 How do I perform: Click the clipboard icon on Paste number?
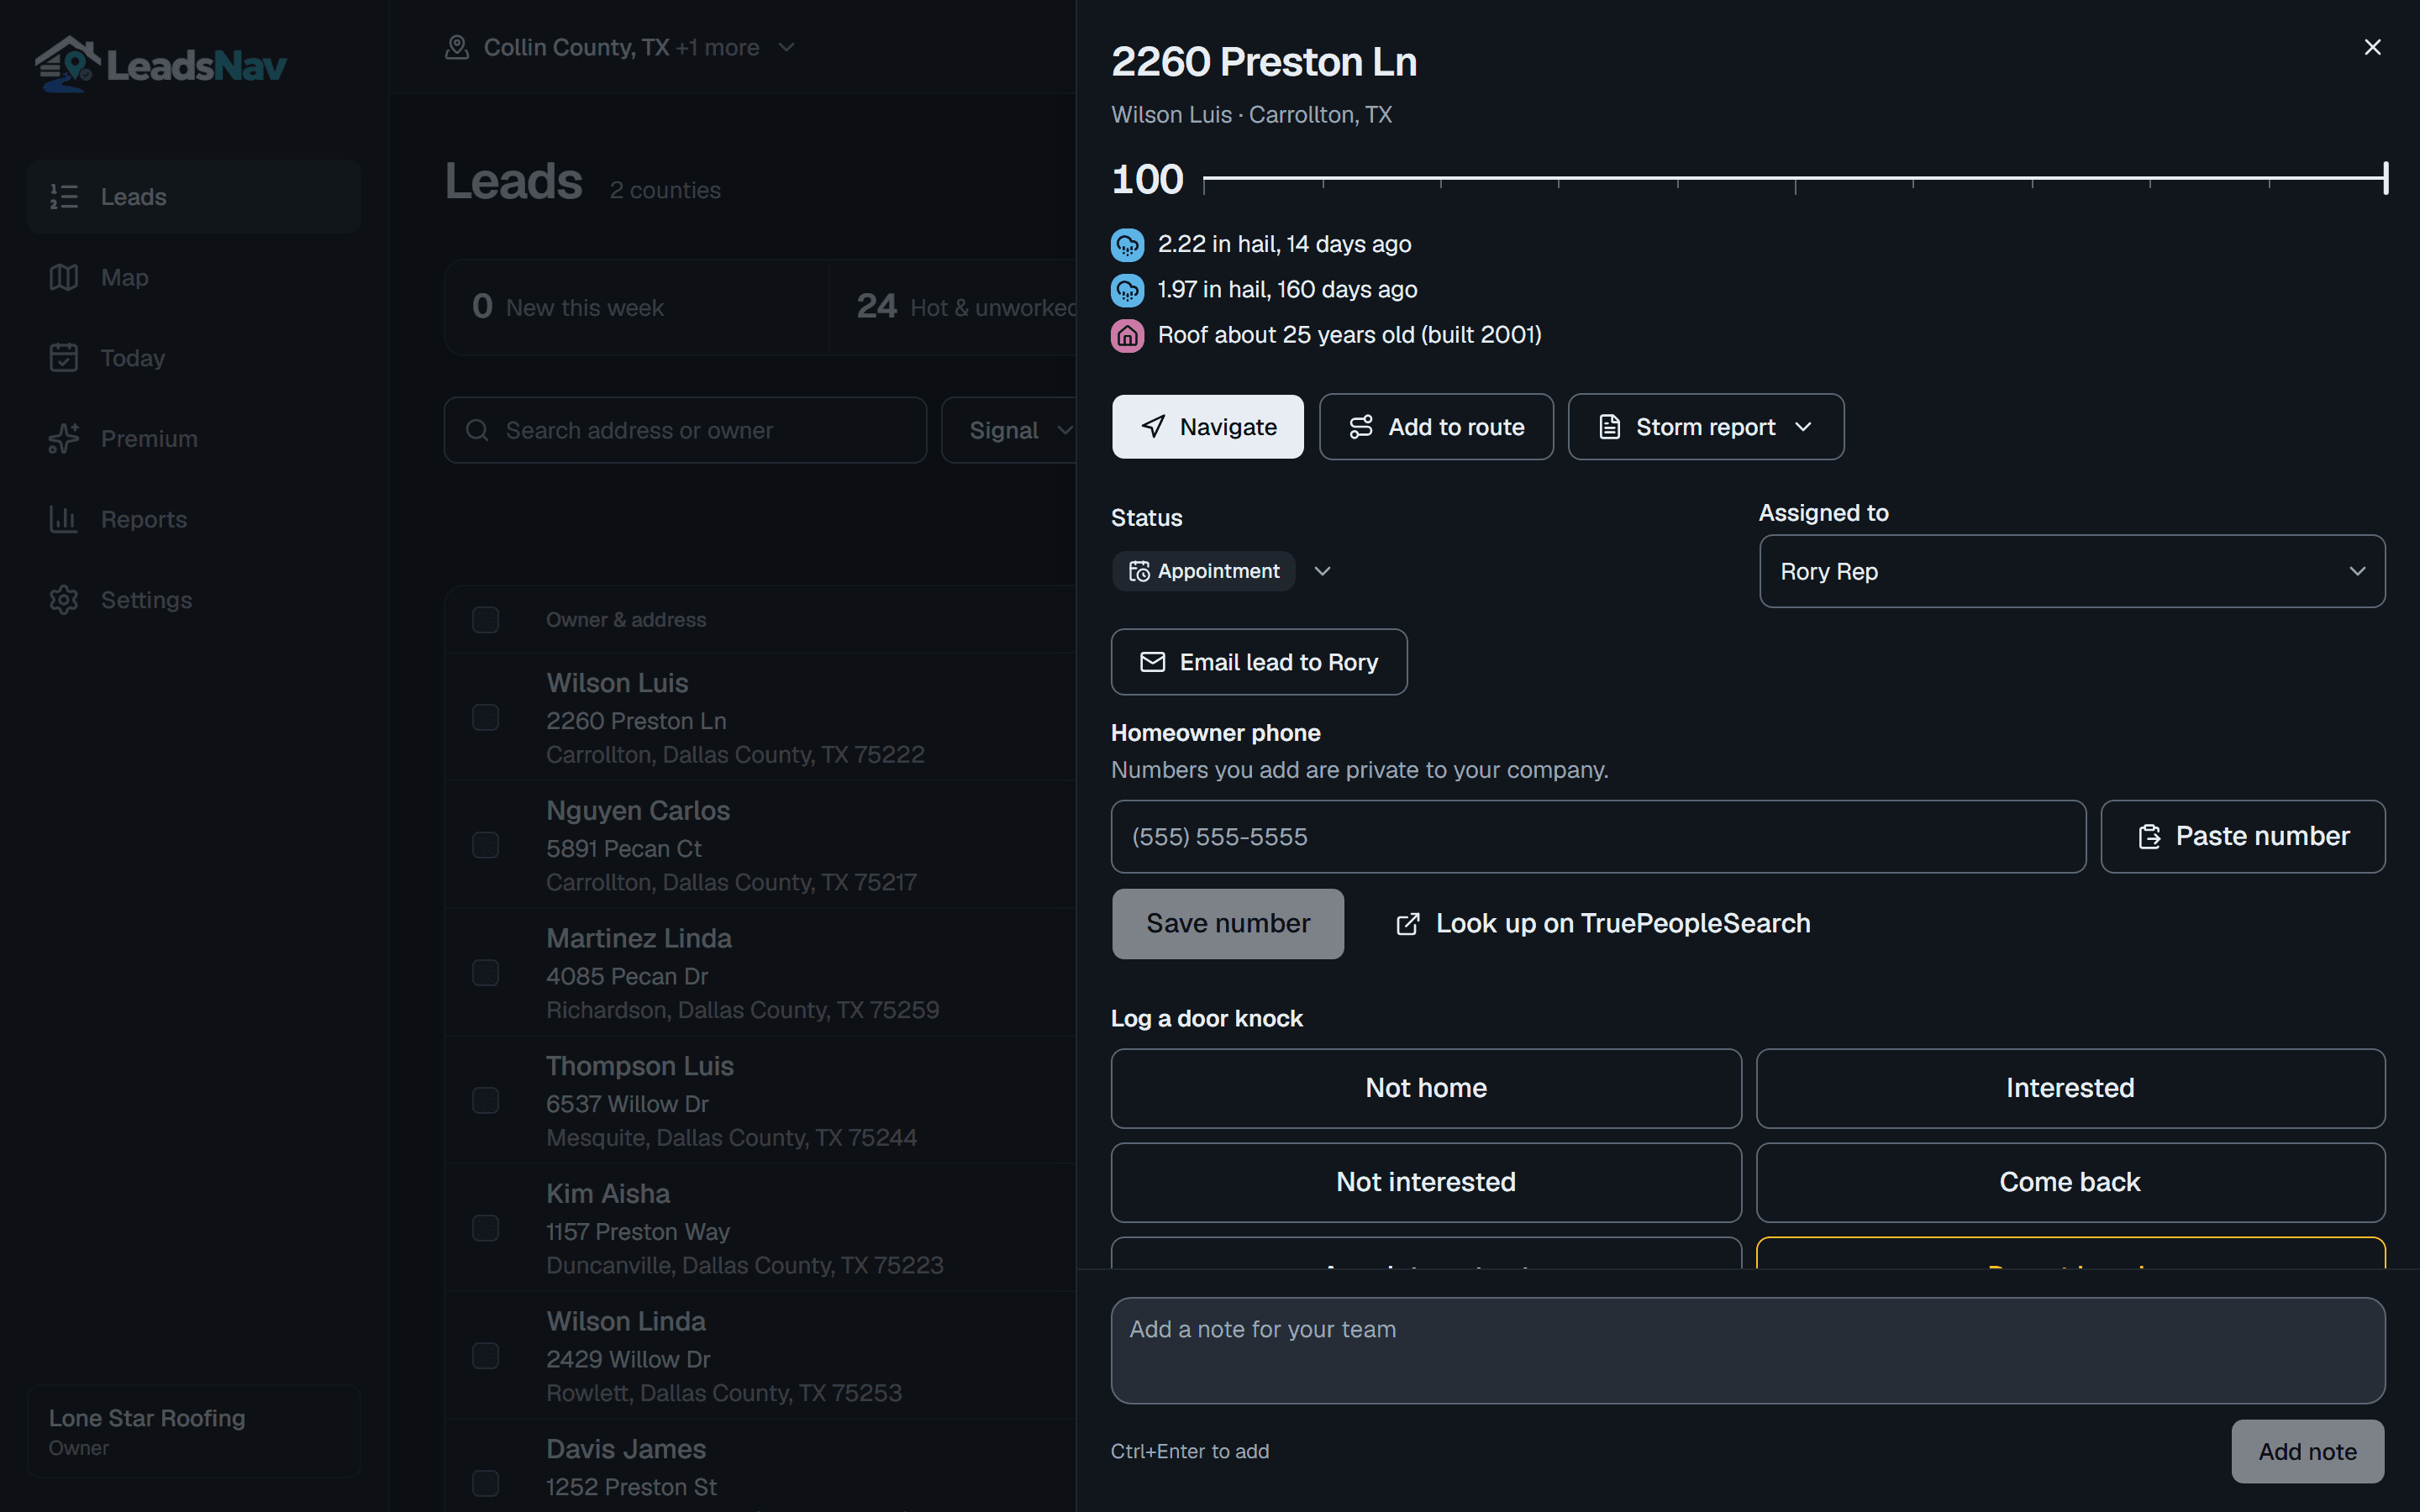tap(2149, 837)
